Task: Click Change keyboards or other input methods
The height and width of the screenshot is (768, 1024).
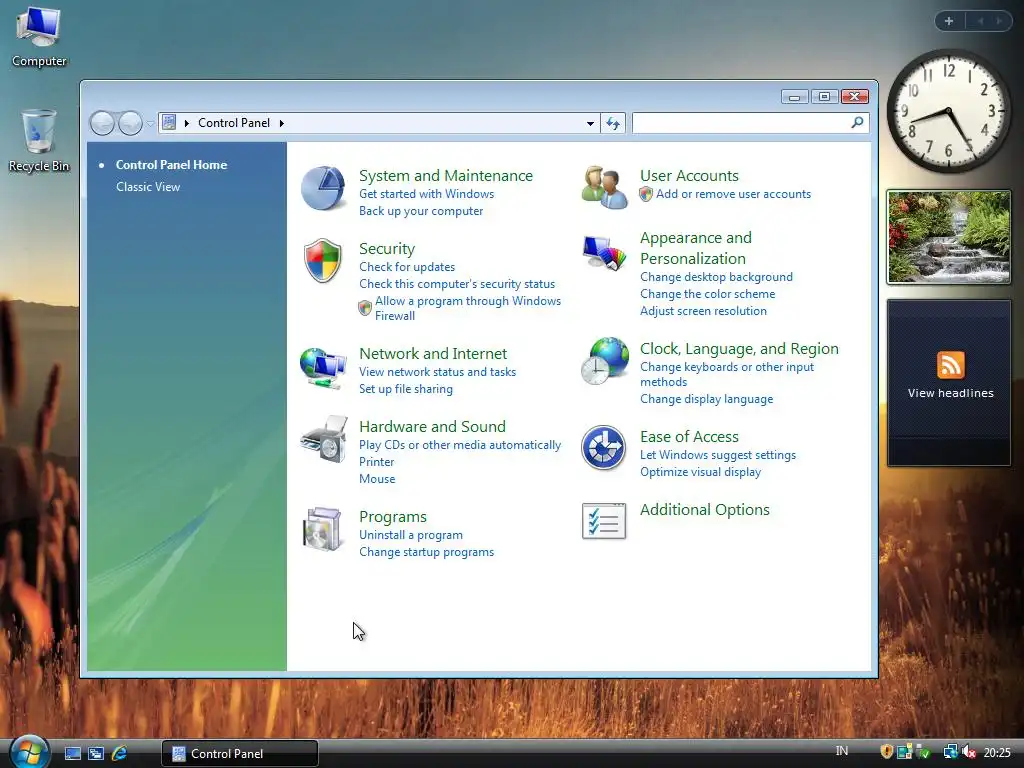Action: [726, 374]
